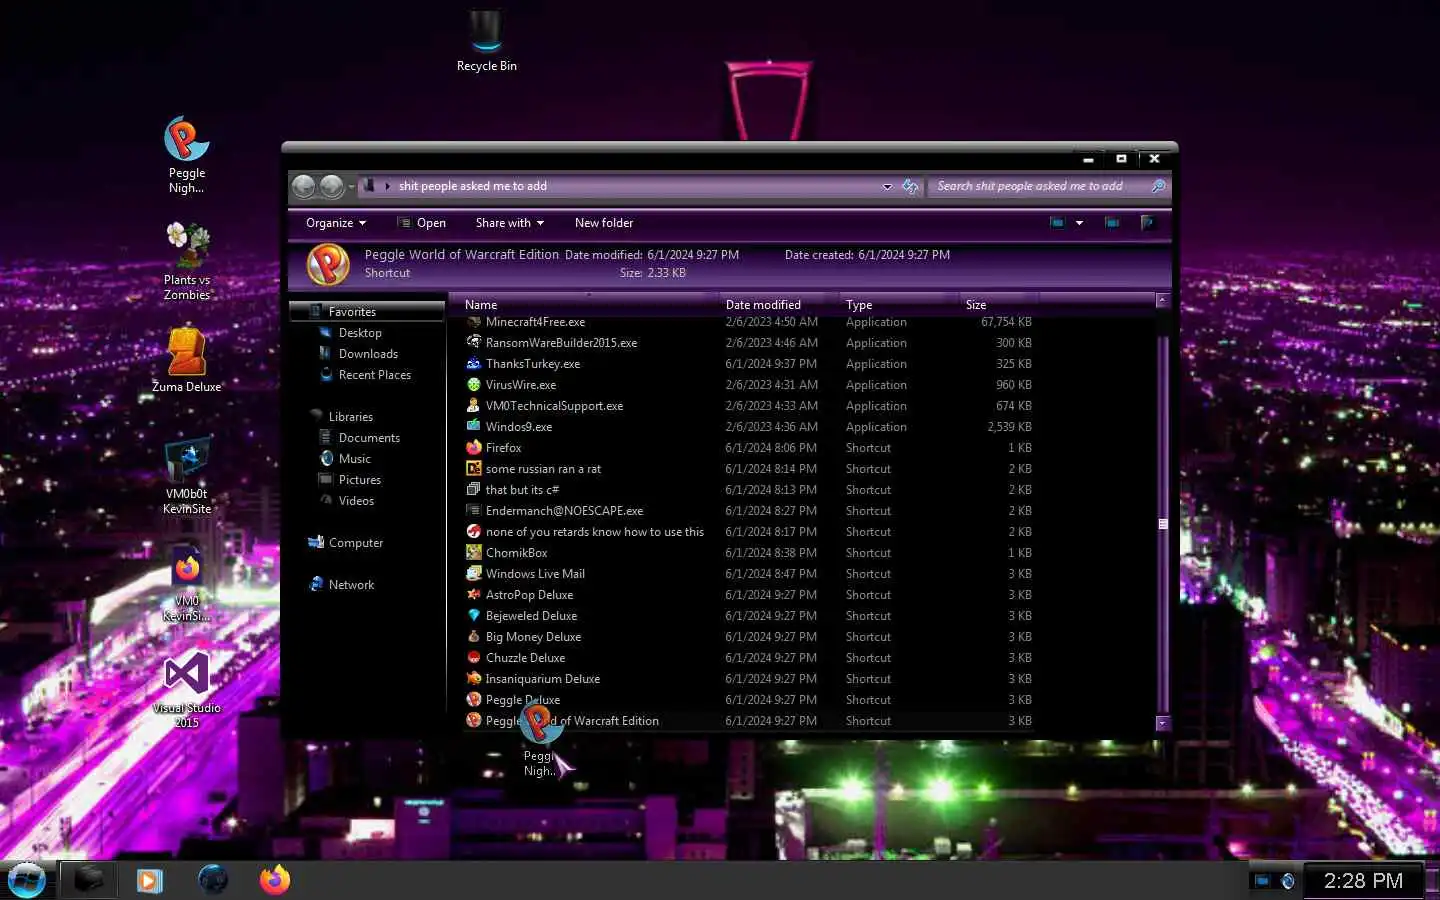Click the help icon in the Explorer toolbar

1148,223
